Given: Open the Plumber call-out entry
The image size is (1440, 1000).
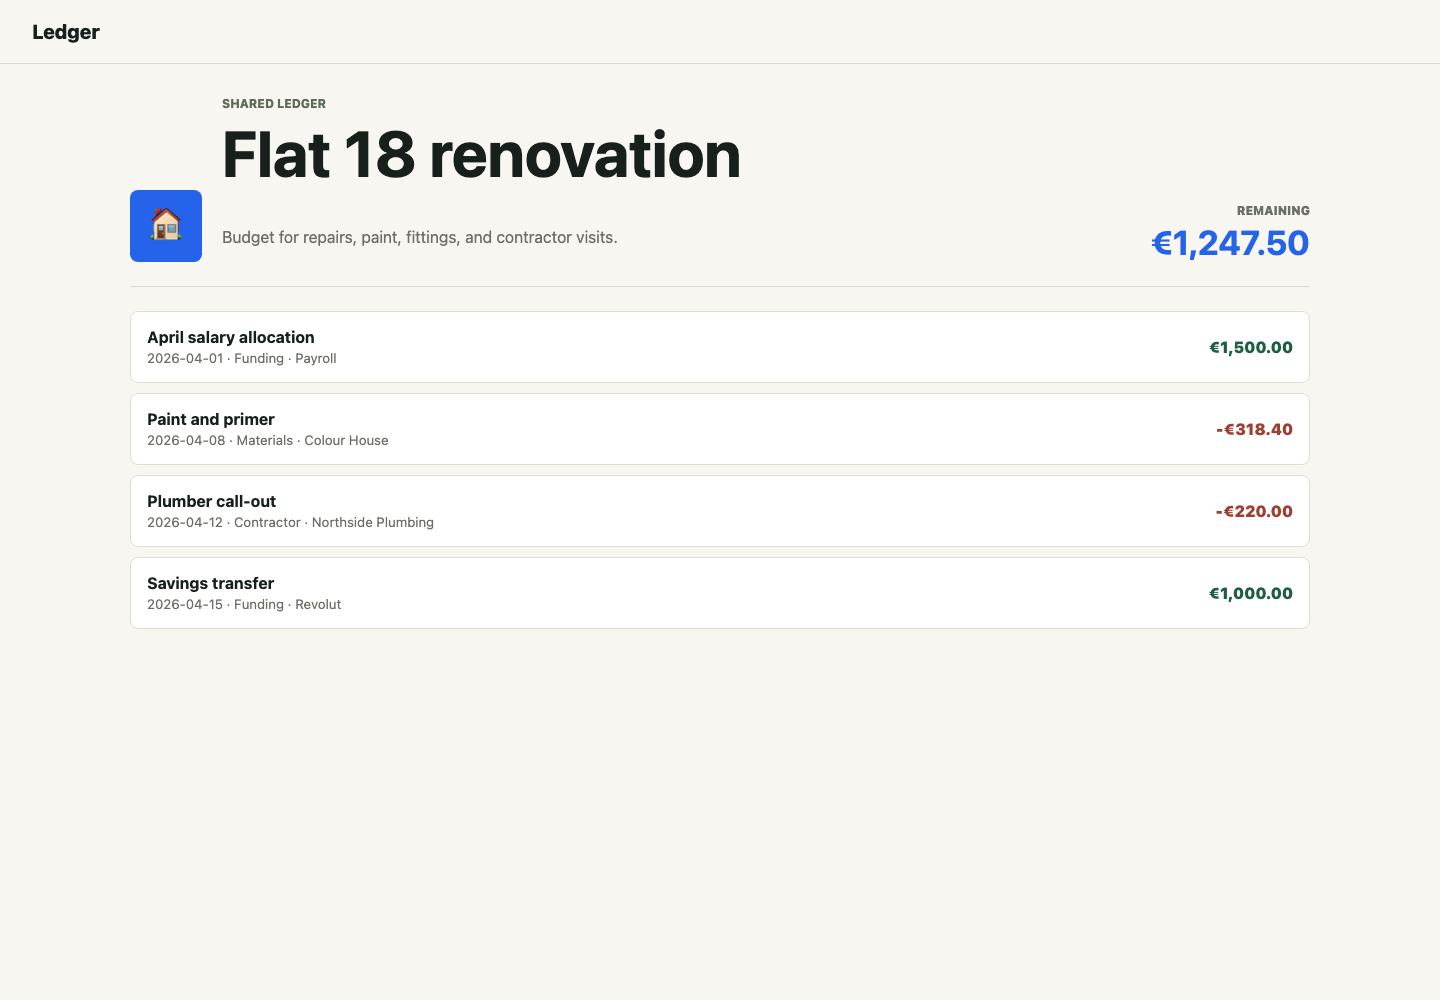Looking at the screenshot, I should 212,501.
